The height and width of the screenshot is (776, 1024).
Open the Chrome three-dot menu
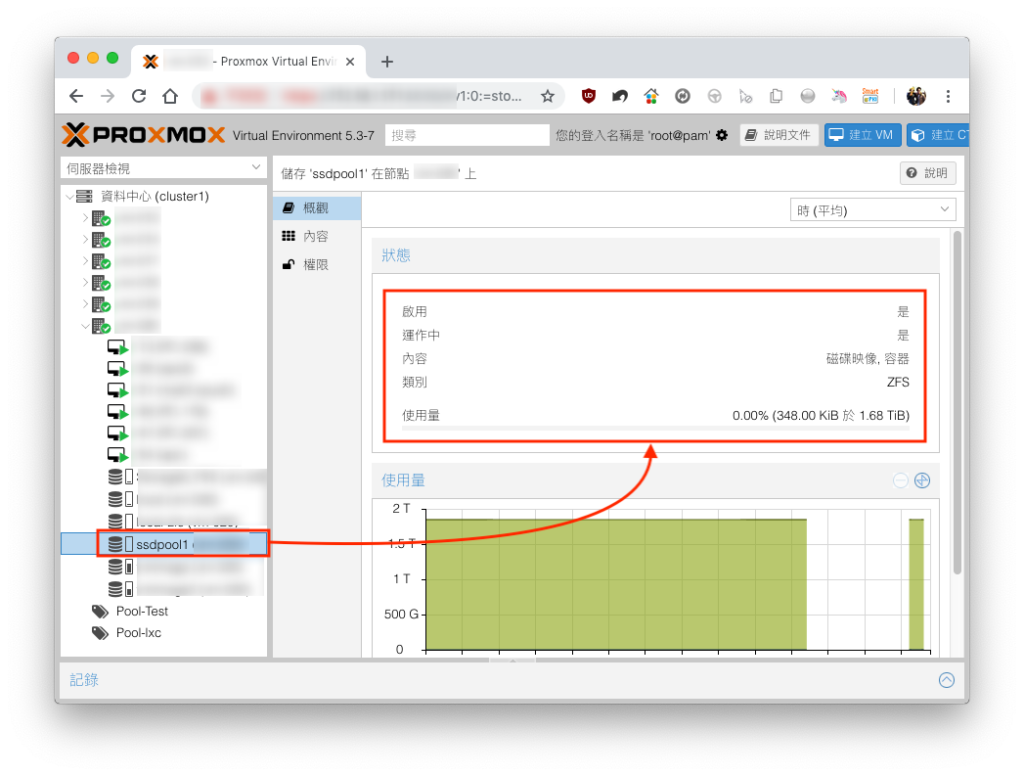(x=948, y=96)
